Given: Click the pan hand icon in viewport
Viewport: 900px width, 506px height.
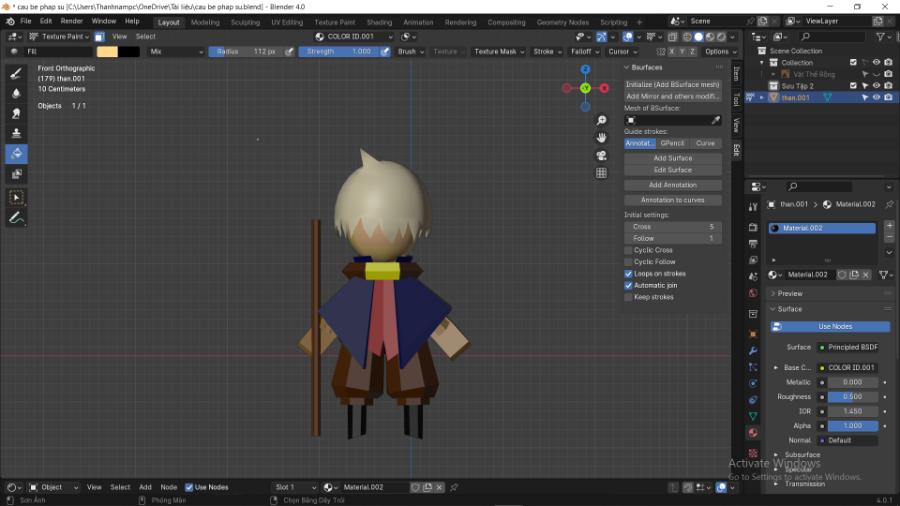Looking at the screenshot, I should pos(601,137).
